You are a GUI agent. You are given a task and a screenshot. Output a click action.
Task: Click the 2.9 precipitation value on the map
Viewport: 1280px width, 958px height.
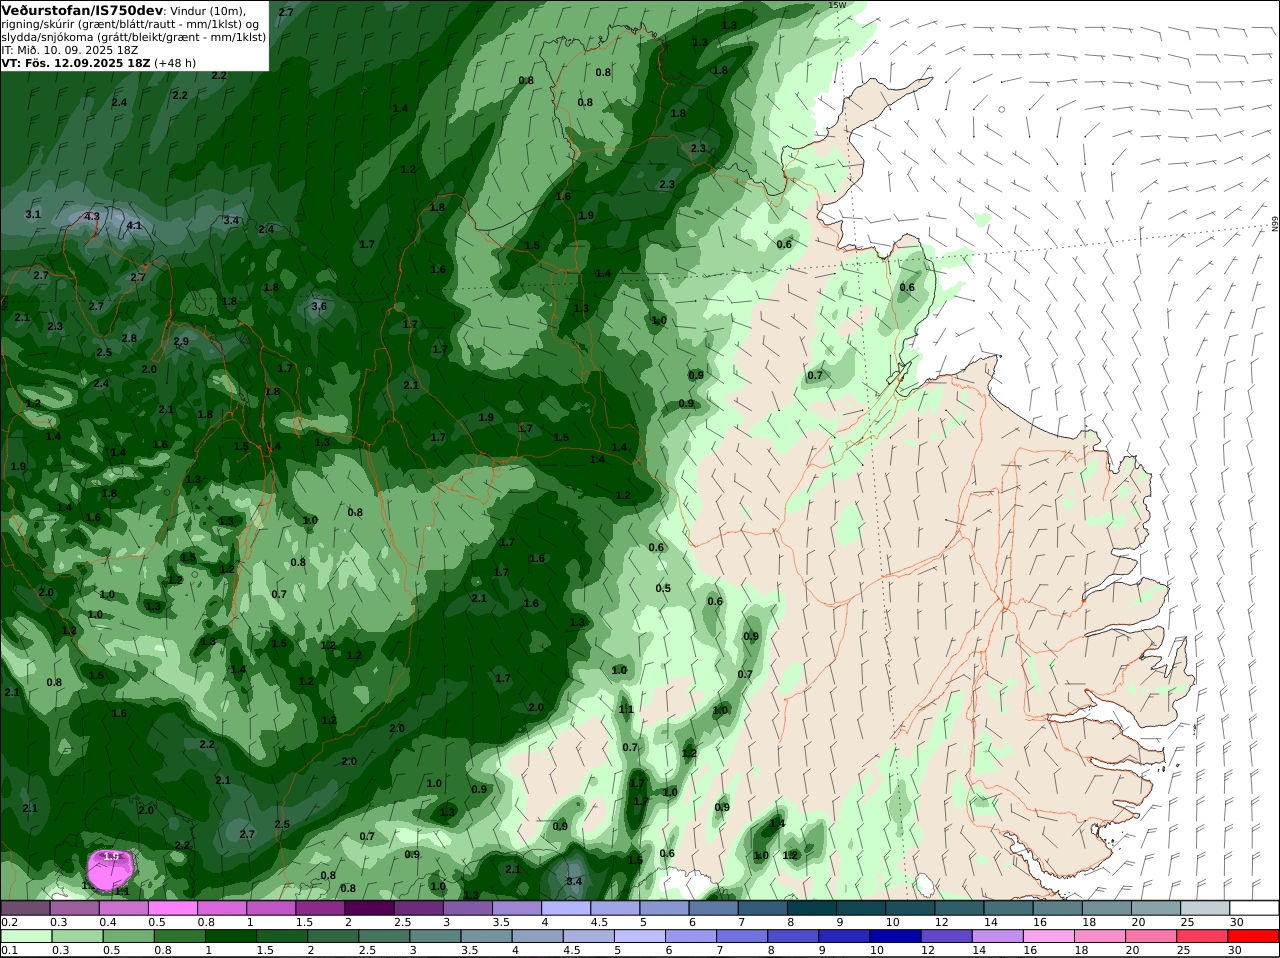pyautogui.click(x=181, y=341)
